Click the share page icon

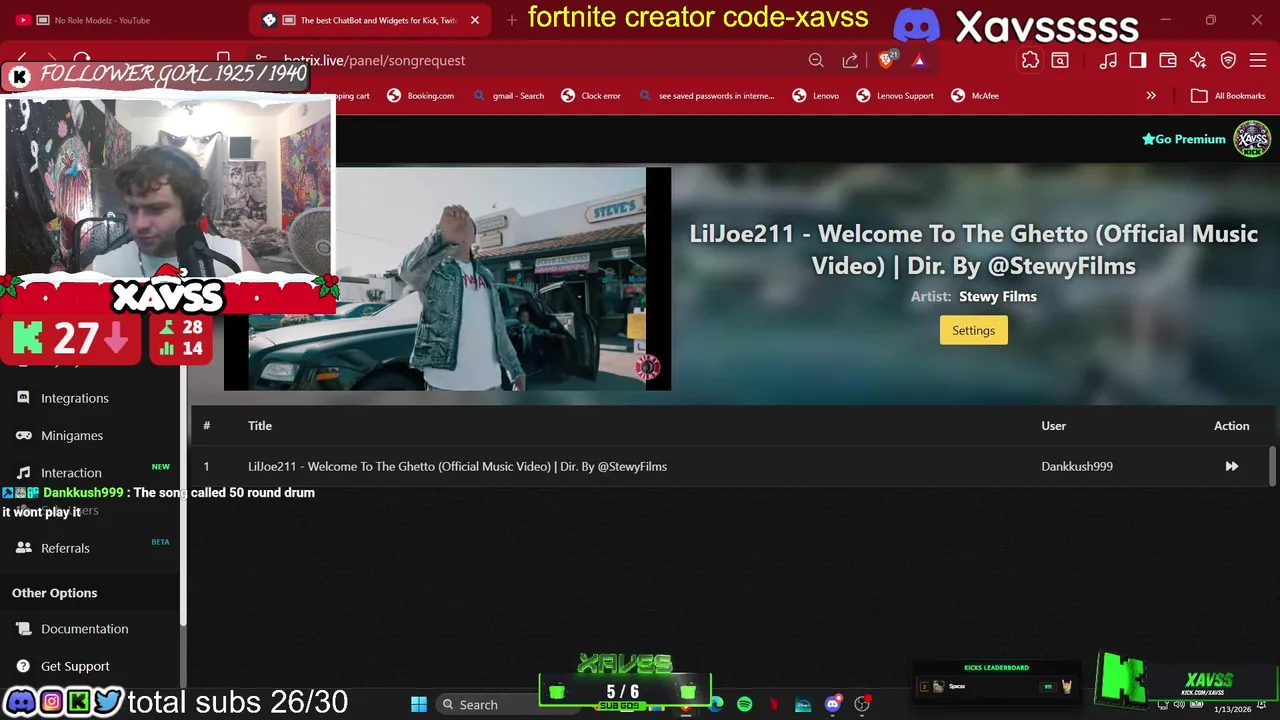point(850,60)
